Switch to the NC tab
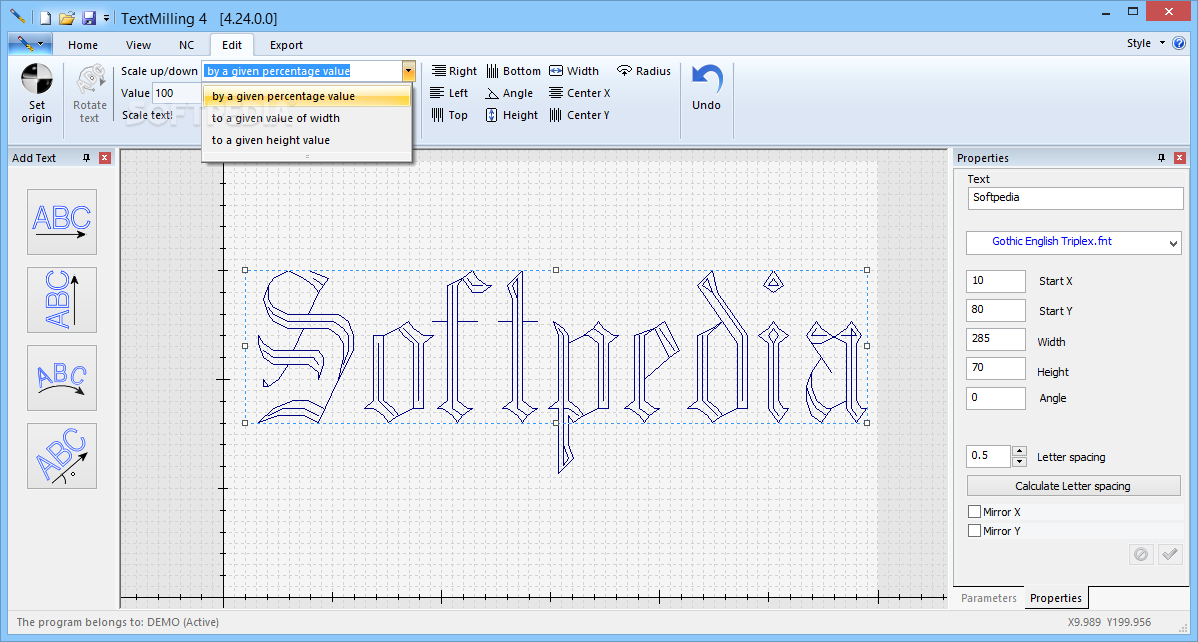The width and height of the screenshot is (1198, 642). point(186,45)
